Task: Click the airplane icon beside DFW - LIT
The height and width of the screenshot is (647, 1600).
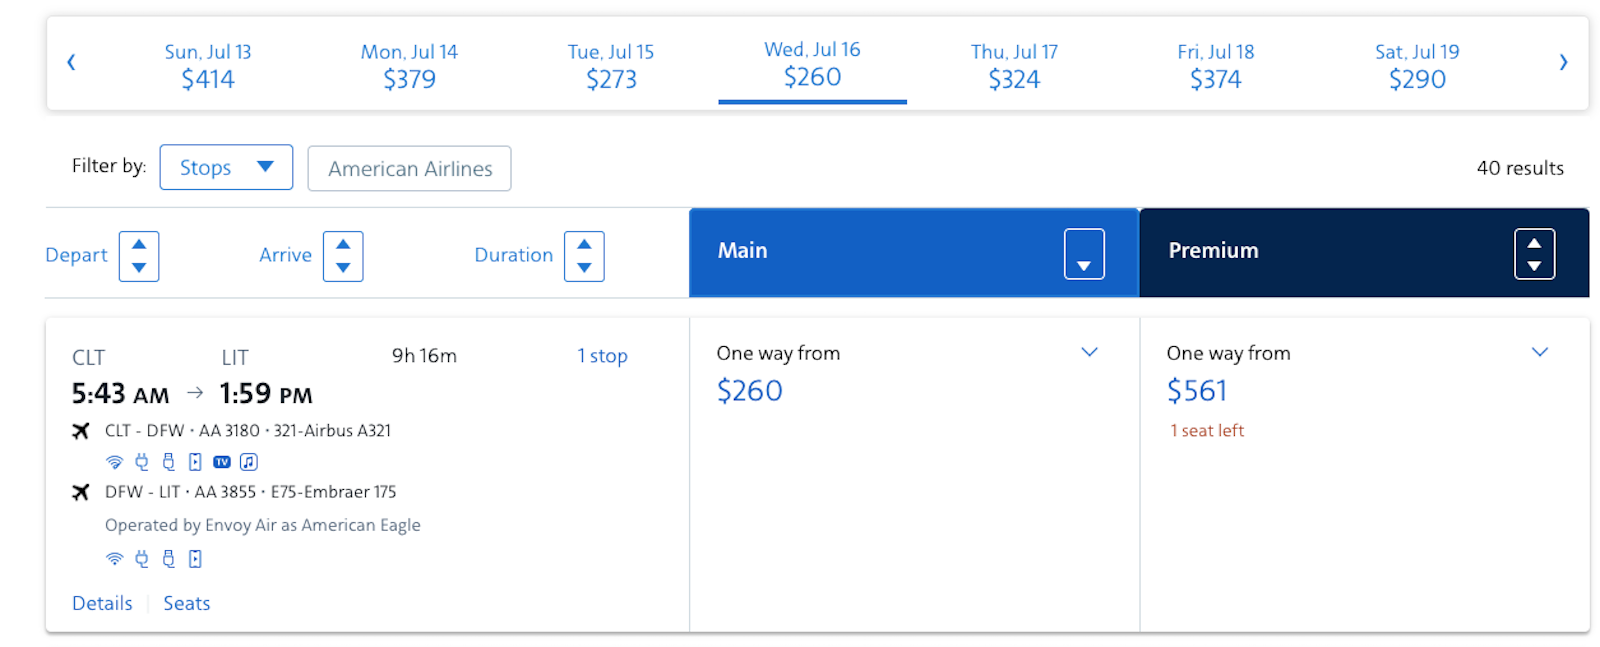Action: [x=81, y=492]
